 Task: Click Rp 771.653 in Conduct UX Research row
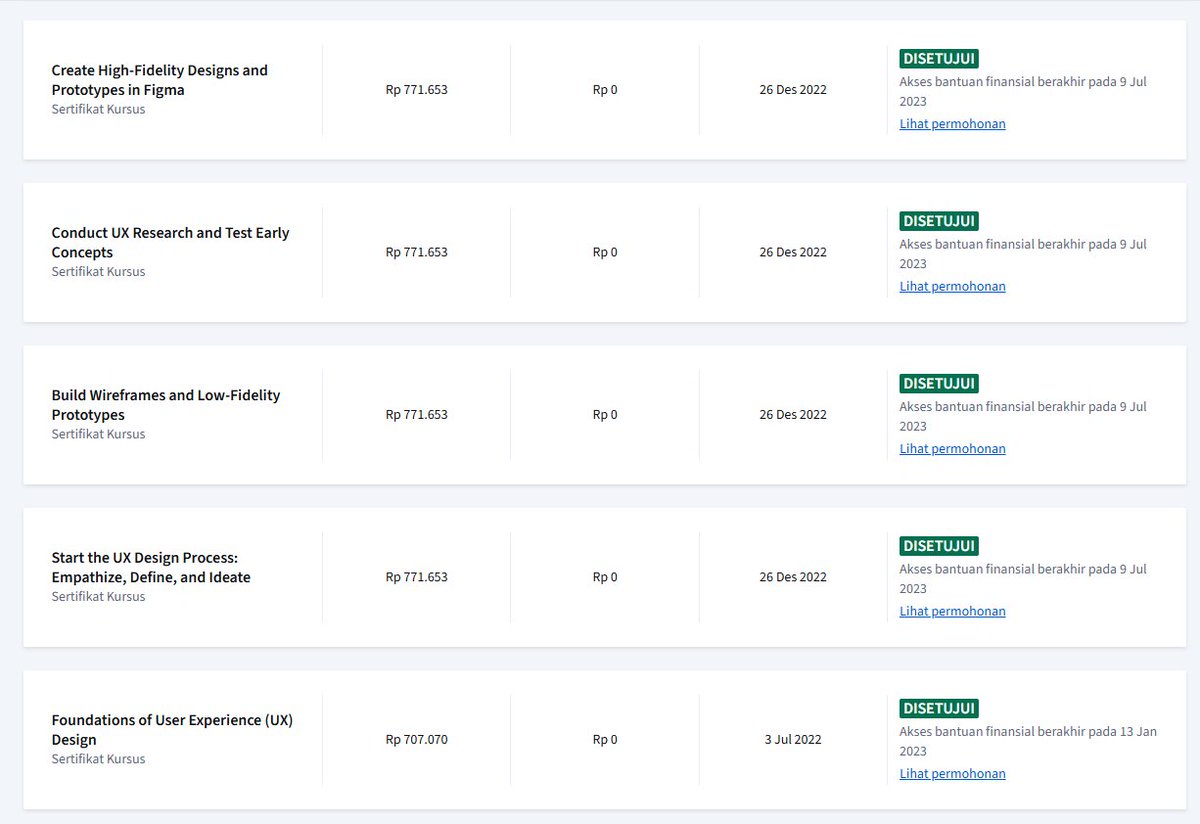point(416,252)
